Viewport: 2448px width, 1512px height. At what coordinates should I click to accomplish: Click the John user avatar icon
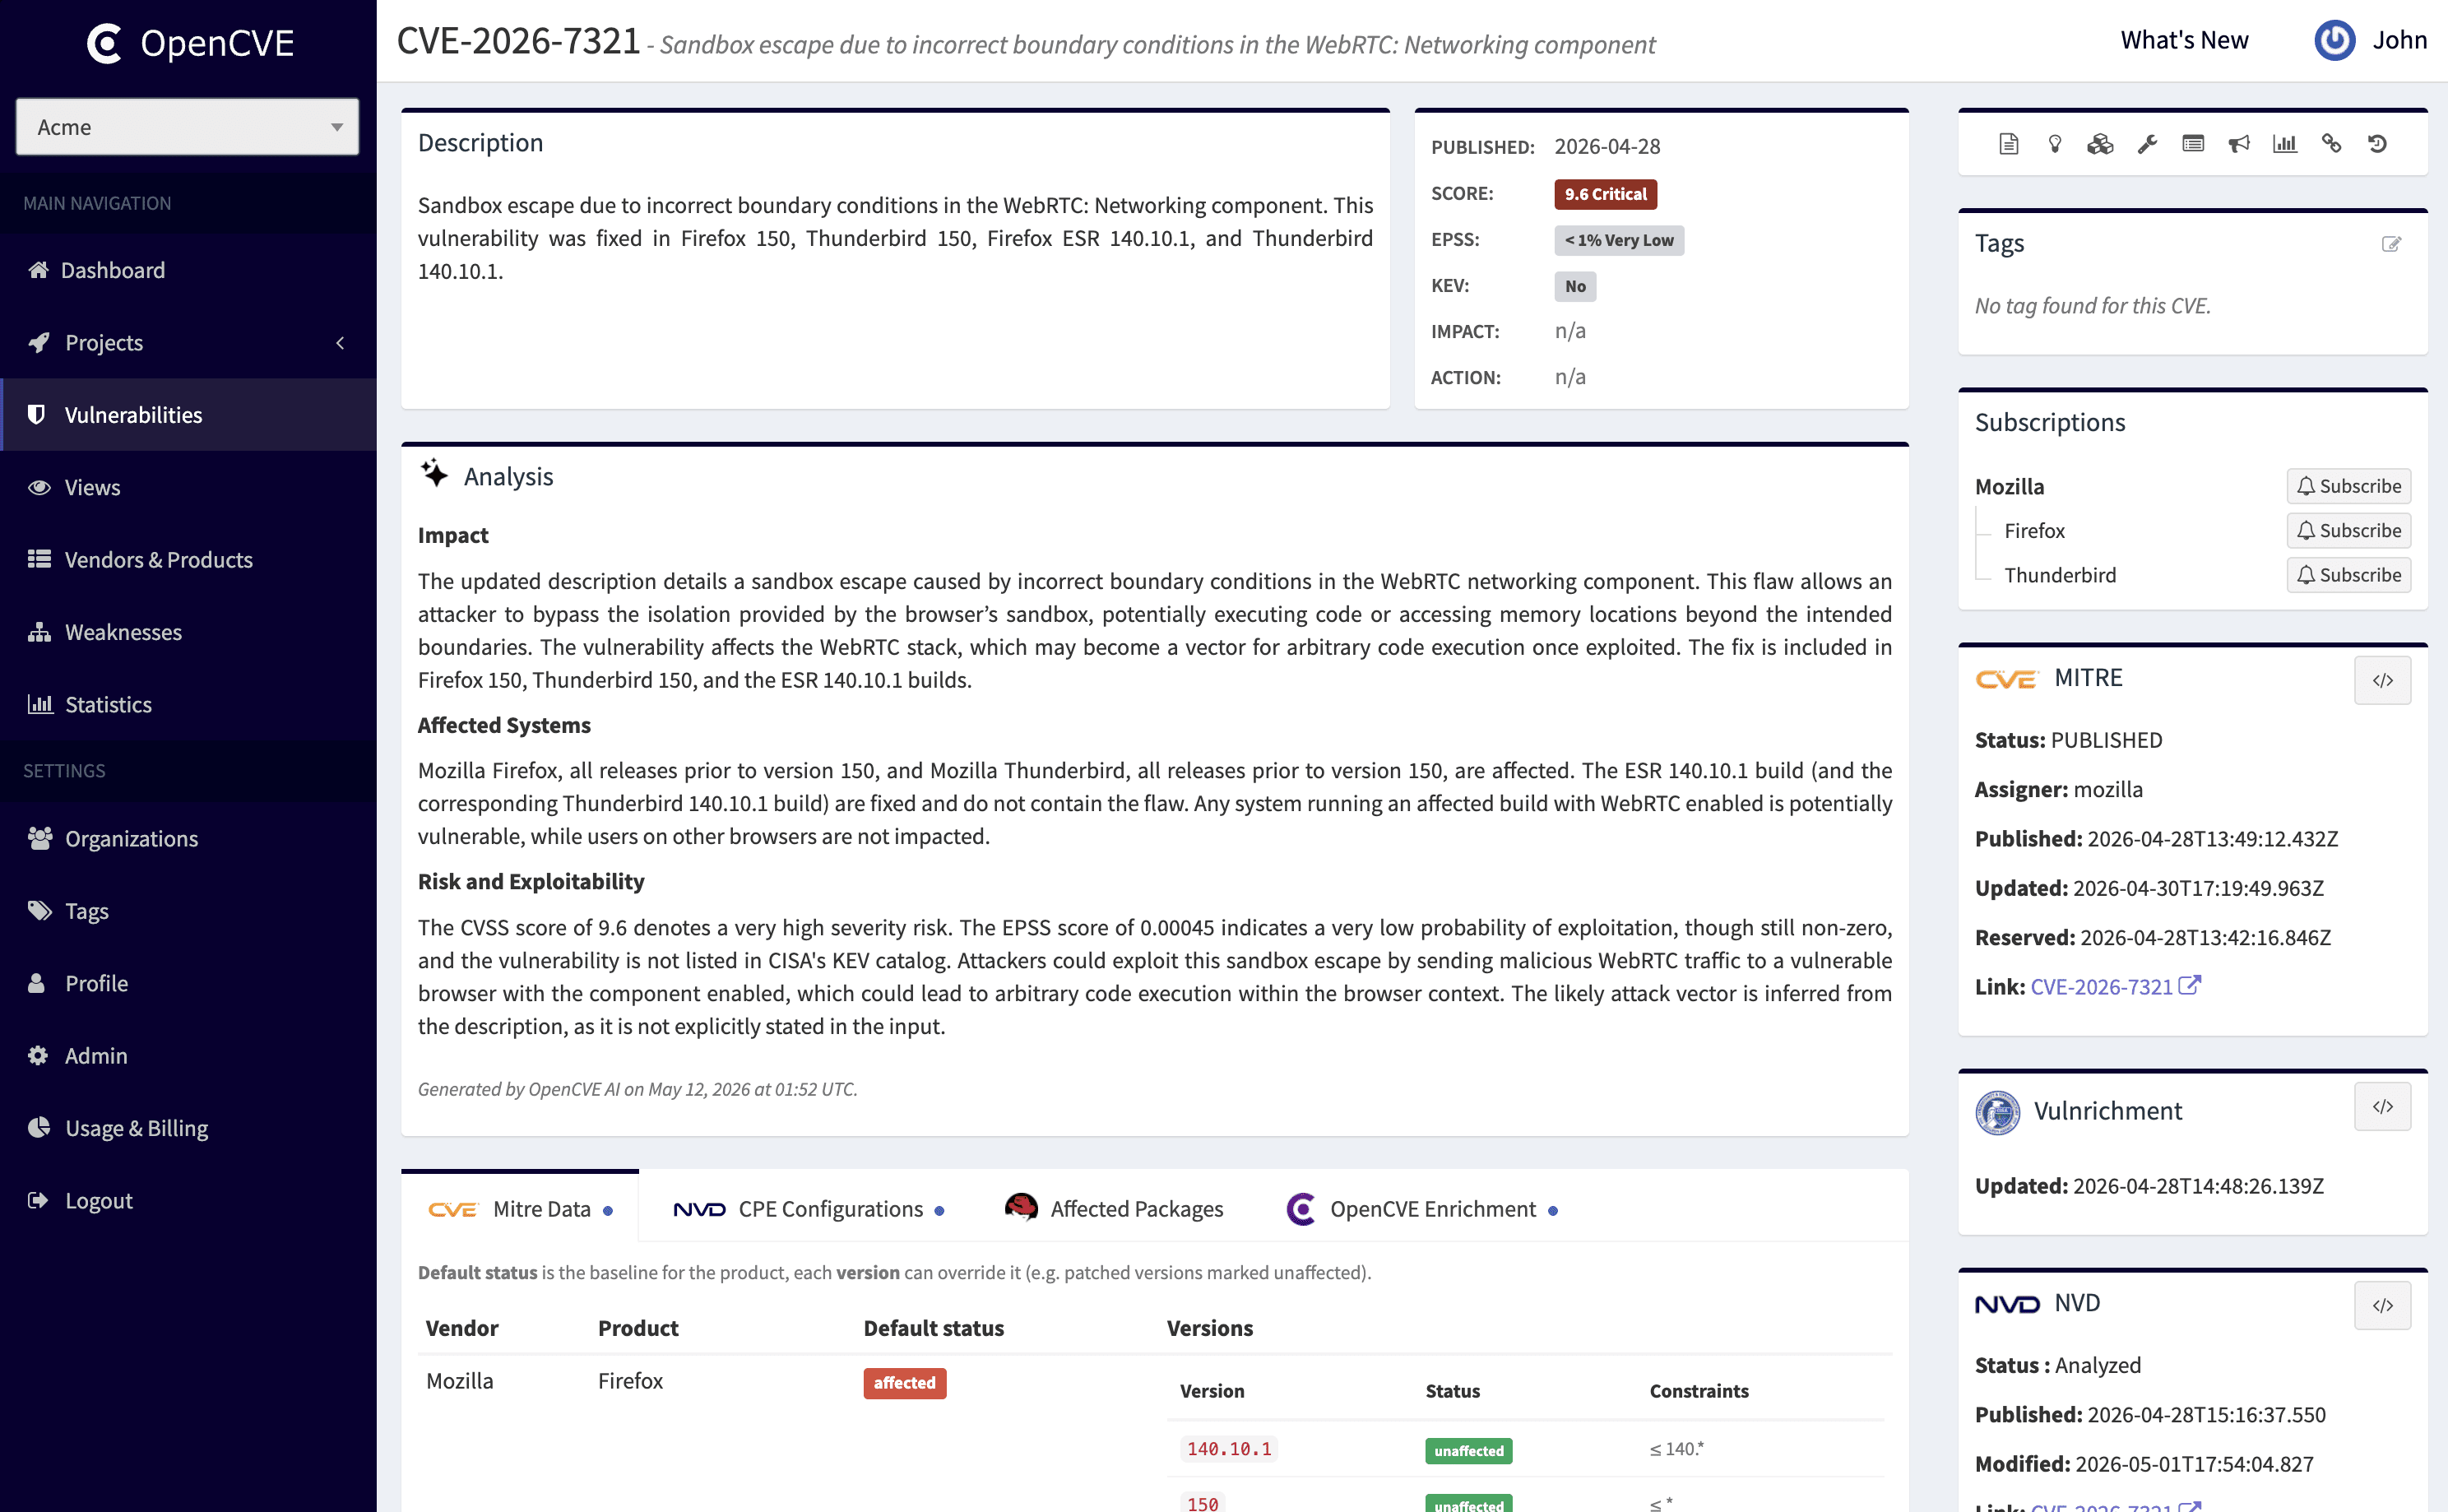(2334, 40)
